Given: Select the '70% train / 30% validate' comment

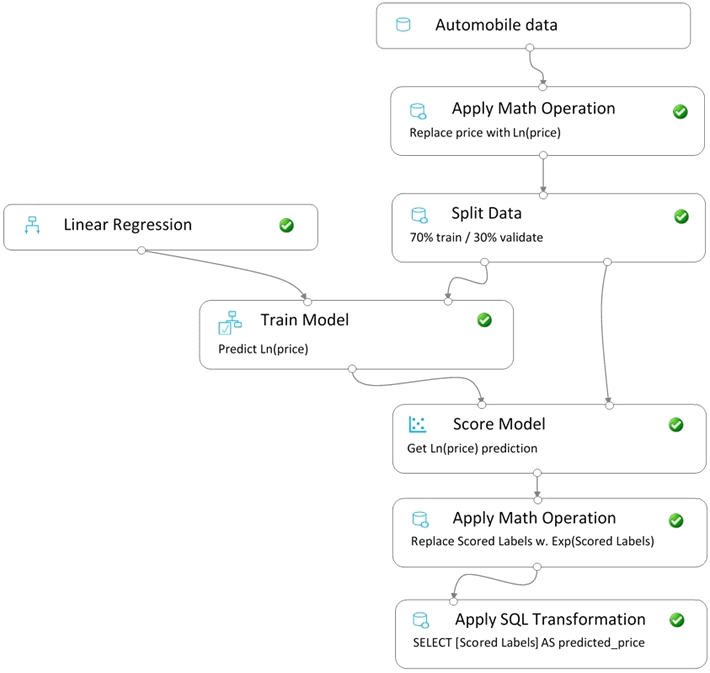Looking at the screenshot, I should click(x=476, y=237).
